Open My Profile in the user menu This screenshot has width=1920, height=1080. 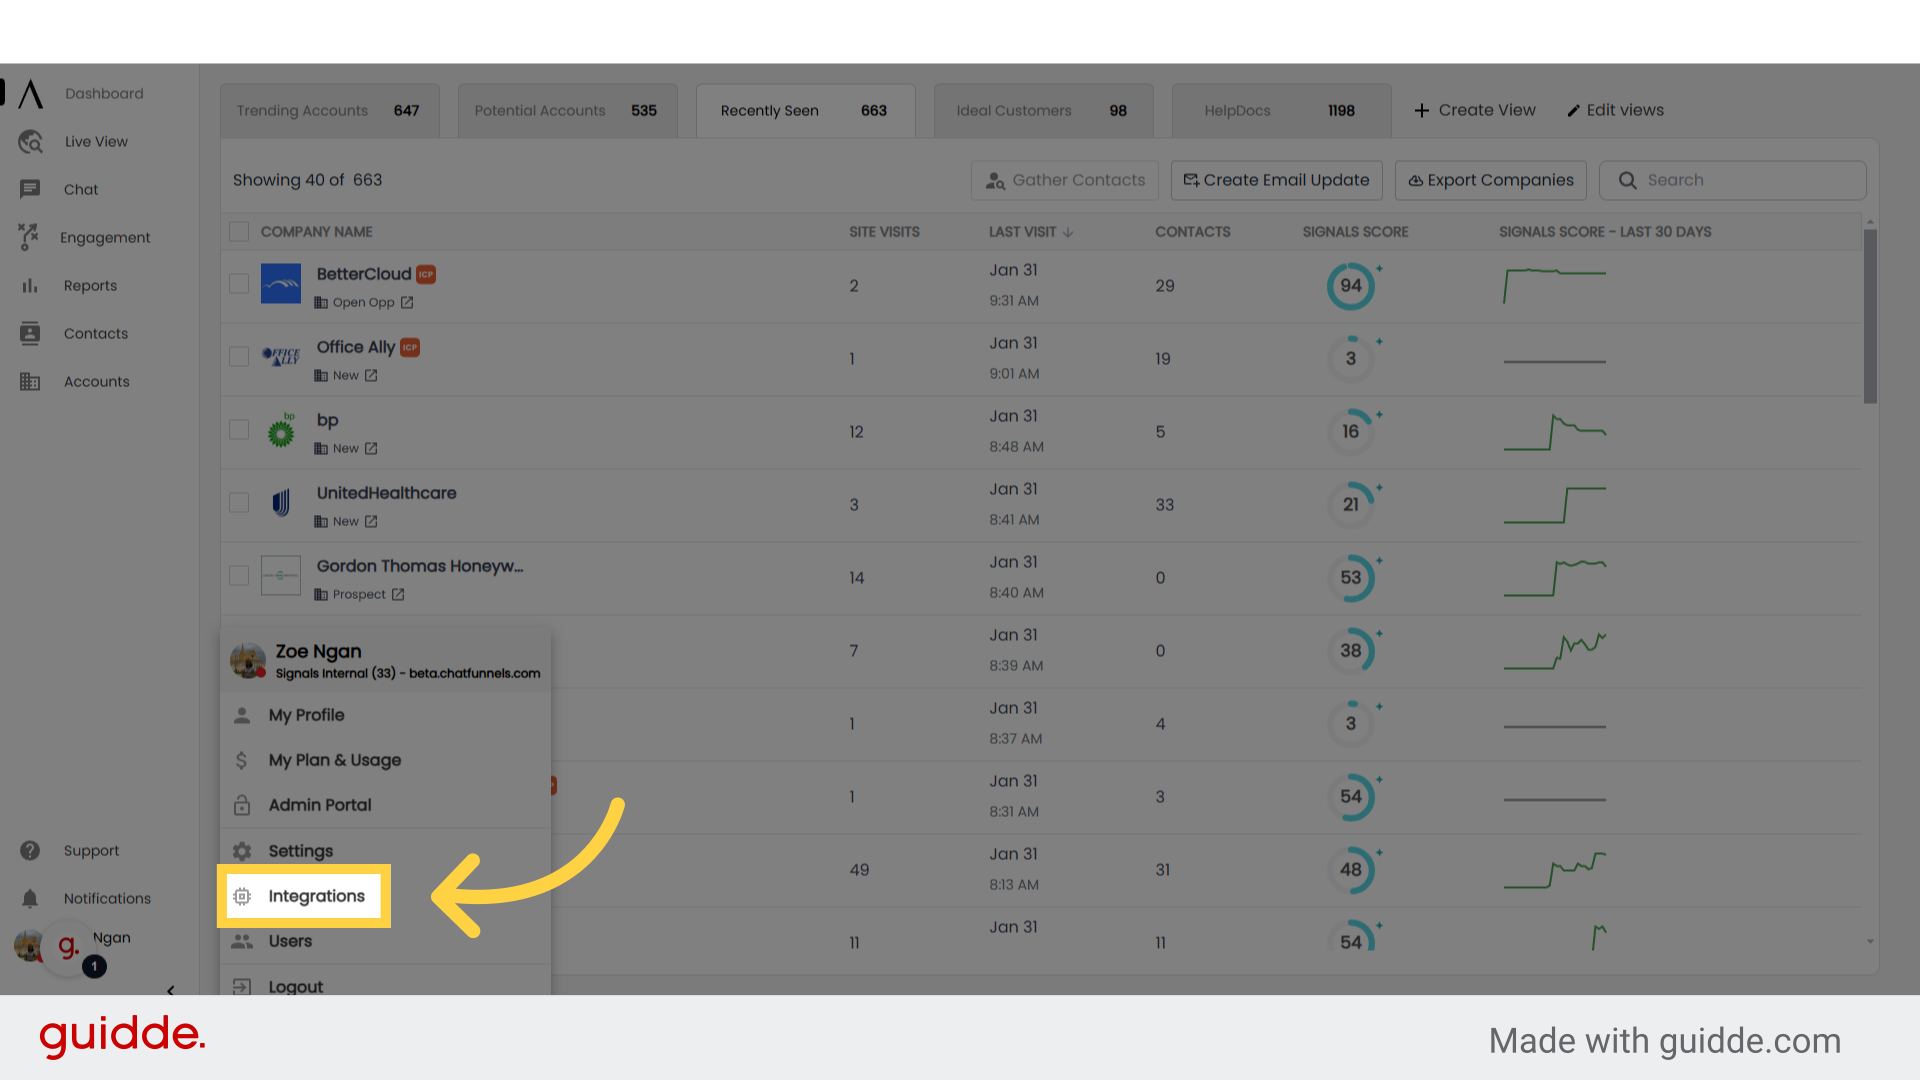point(385,715)
